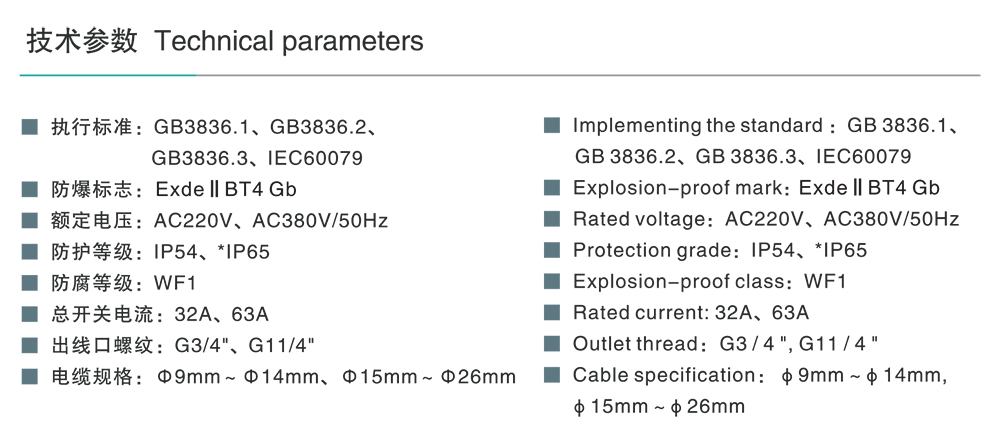Screen dimensions: 1000x438
Task: Click the bullet next to Rated voltage
Action: (x=551, y=219)
